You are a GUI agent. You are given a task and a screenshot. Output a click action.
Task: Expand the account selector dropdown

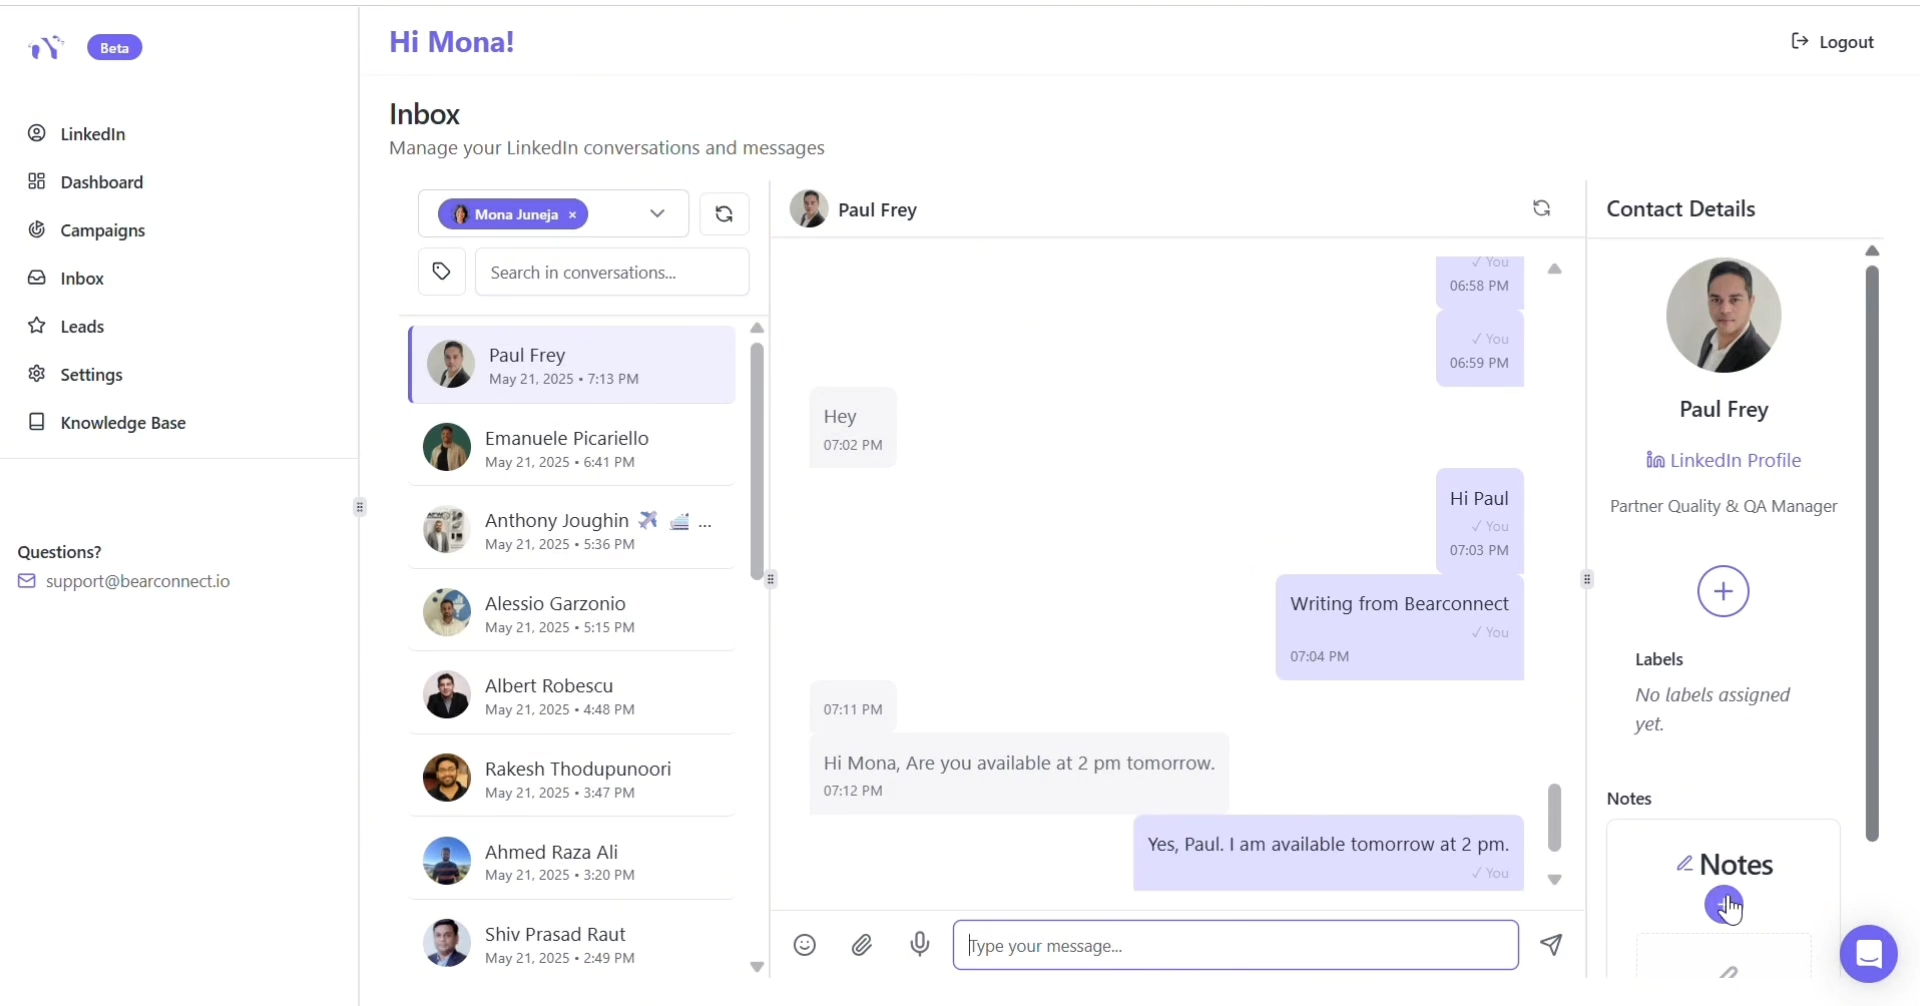click(657, 214)
